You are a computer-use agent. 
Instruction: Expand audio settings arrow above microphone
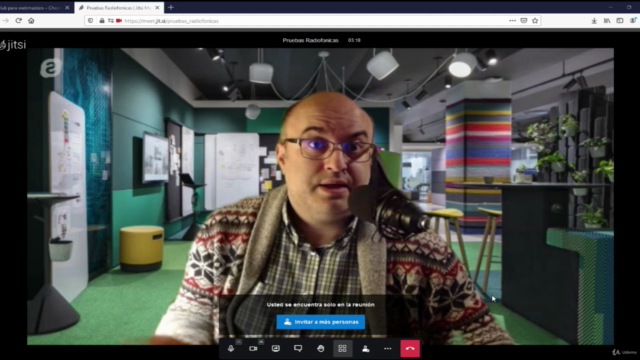point(239,342)
